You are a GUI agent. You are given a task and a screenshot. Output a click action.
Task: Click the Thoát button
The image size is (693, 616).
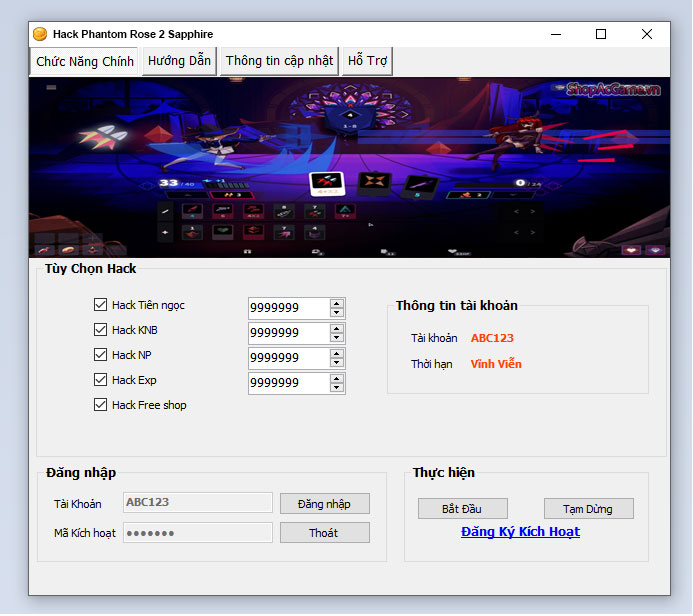pos(324,533)
